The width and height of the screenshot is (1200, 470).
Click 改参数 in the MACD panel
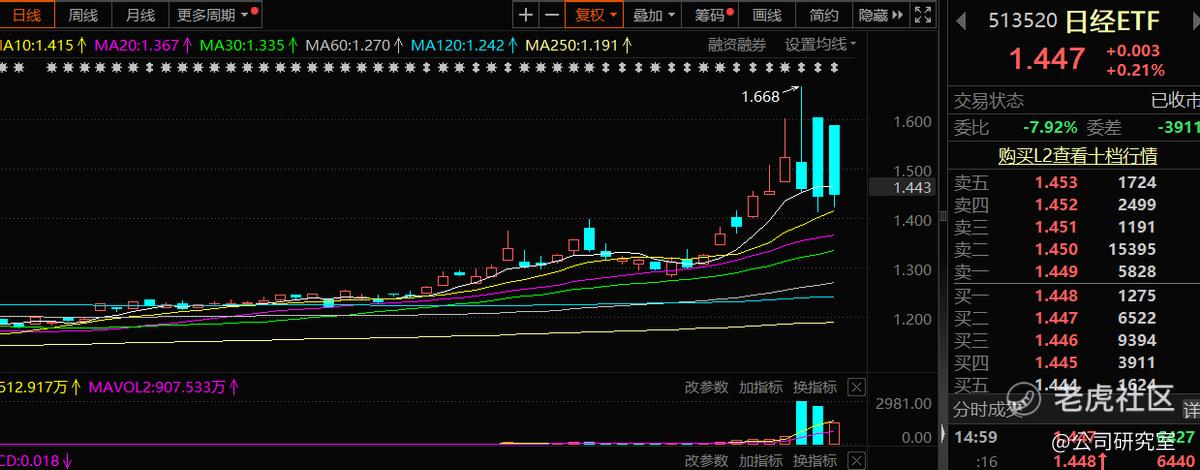[x=706, y=460]
